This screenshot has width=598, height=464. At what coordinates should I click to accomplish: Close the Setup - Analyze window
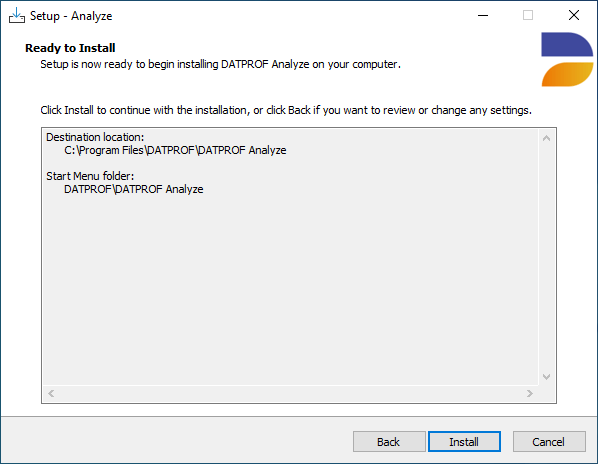point(574,16)
